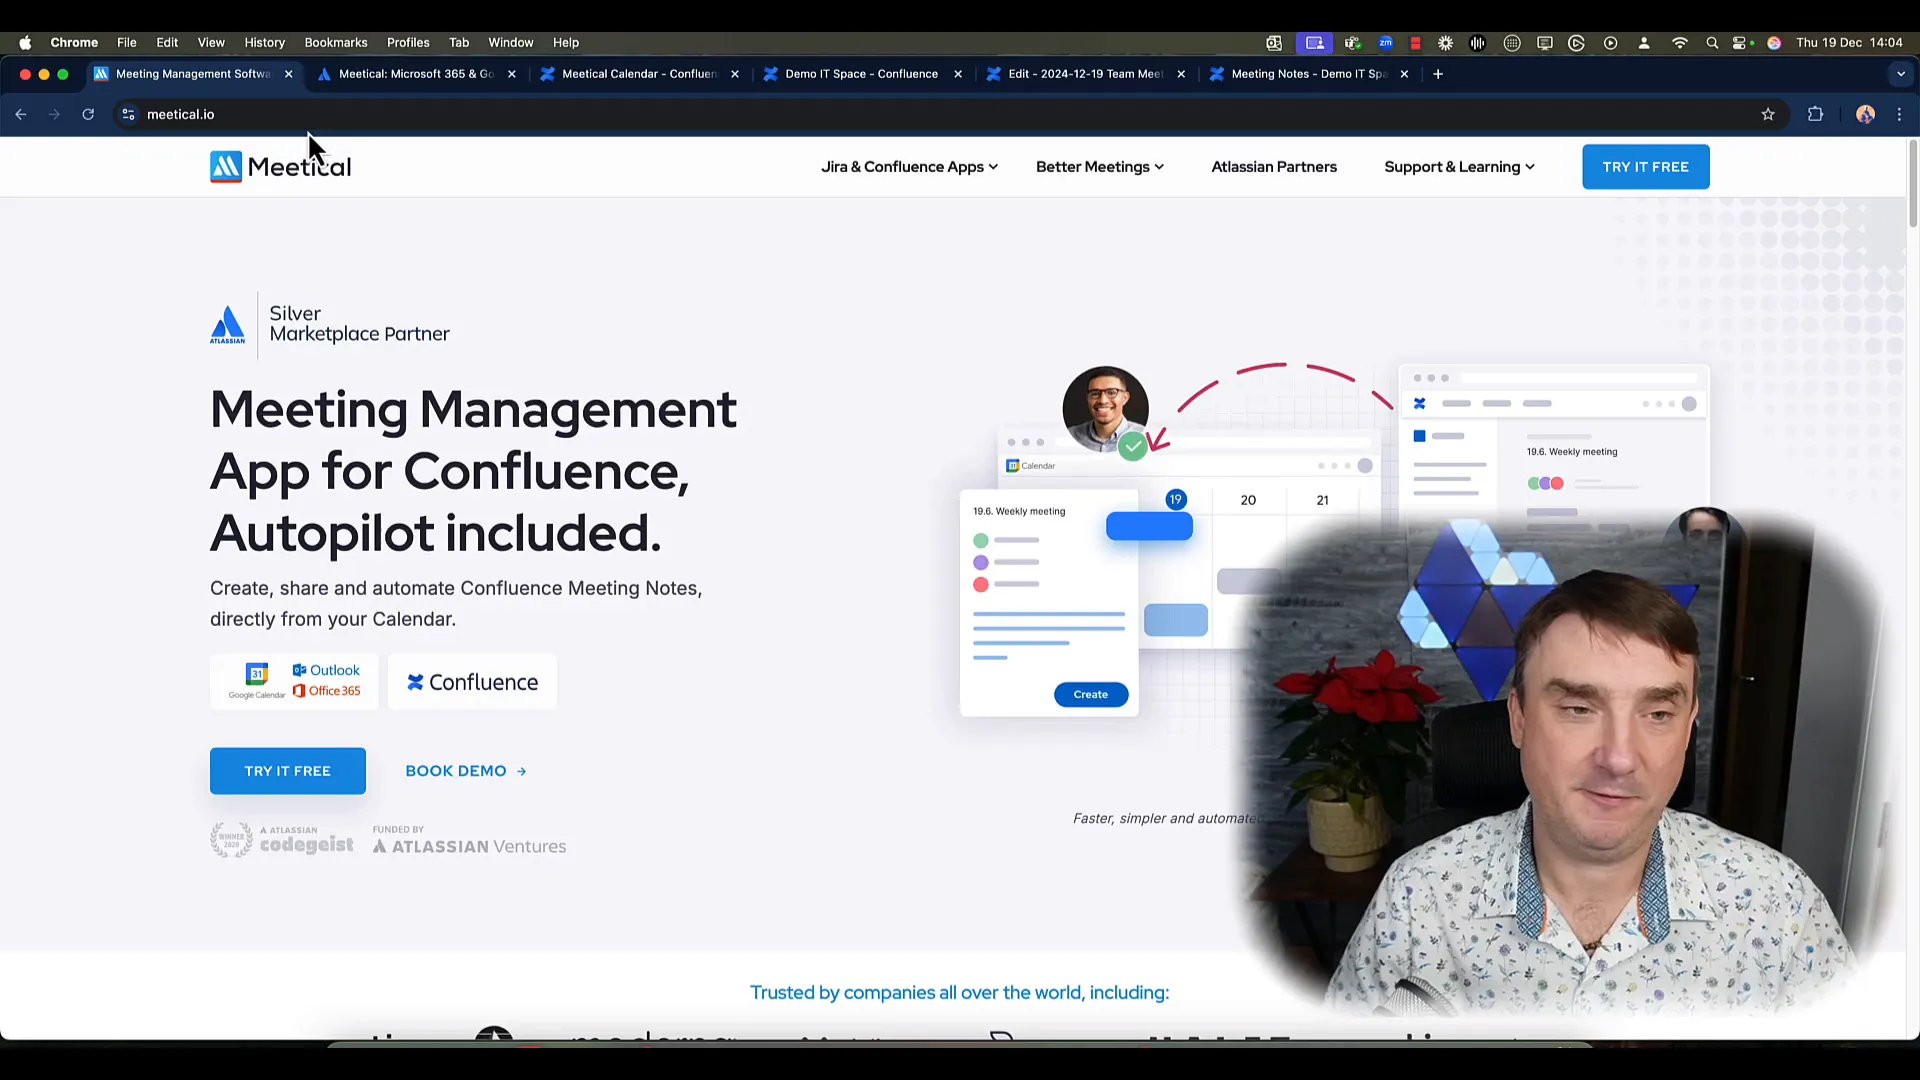The height and width of the screenshot is (1080, 1920).
Task: Select day 19 in calendar illustration
Action: (1176, 499)
